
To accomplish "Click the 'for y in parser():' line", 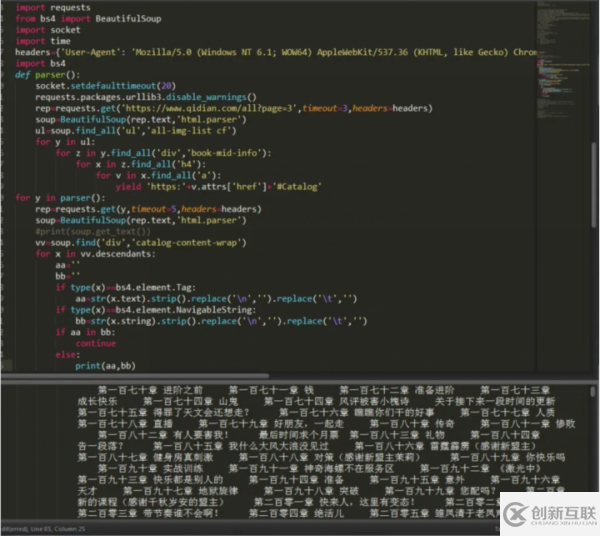I will click(60, 198).
